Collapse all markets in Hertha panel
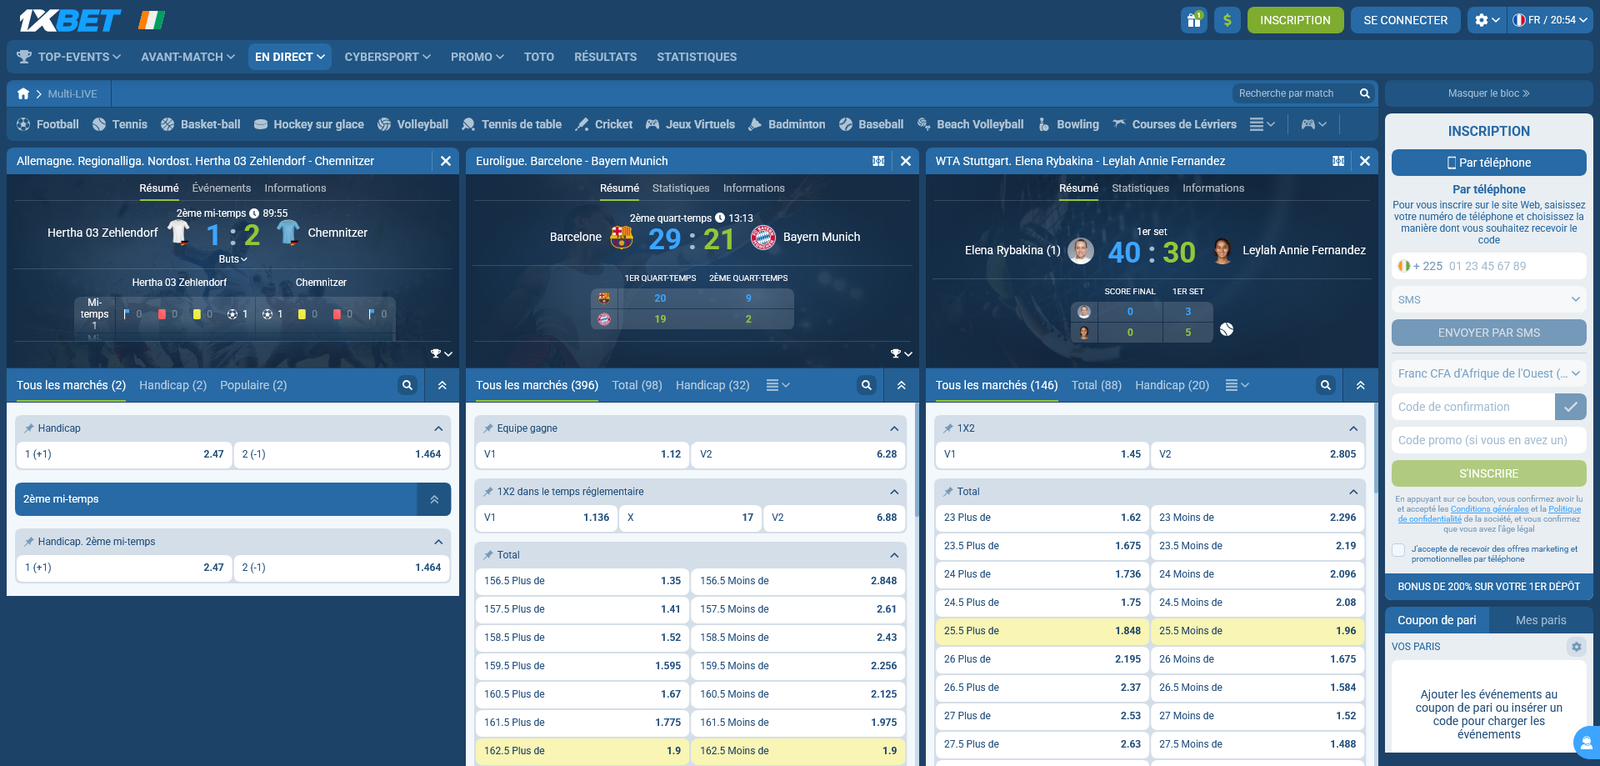The height and width of the screenshot is (766, 1600). (x=442, y=385)
